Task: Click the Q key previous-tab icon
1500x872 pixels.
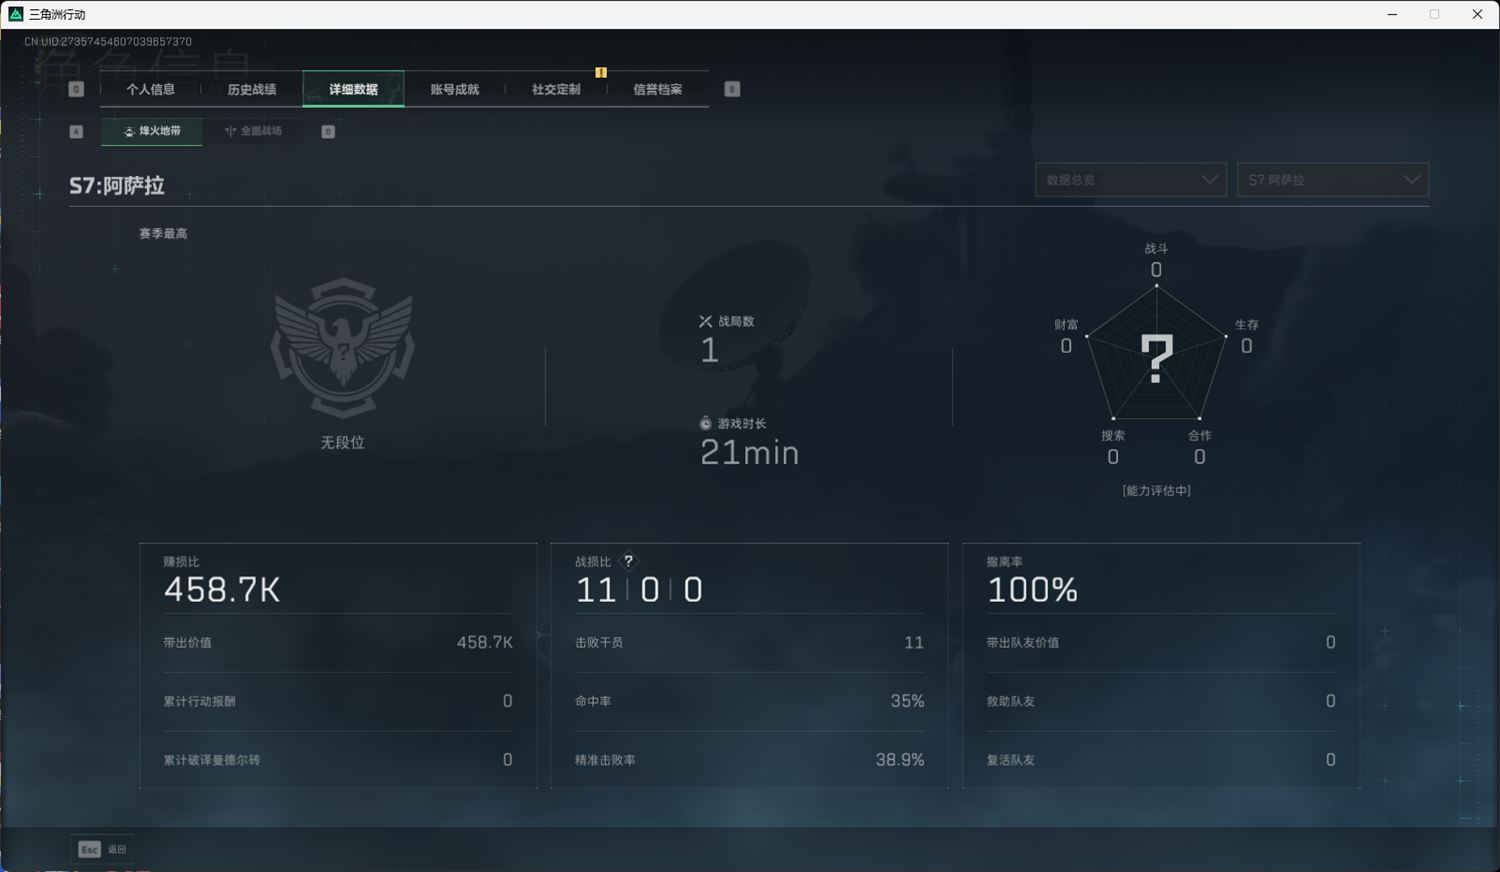Action: [76, 89]
